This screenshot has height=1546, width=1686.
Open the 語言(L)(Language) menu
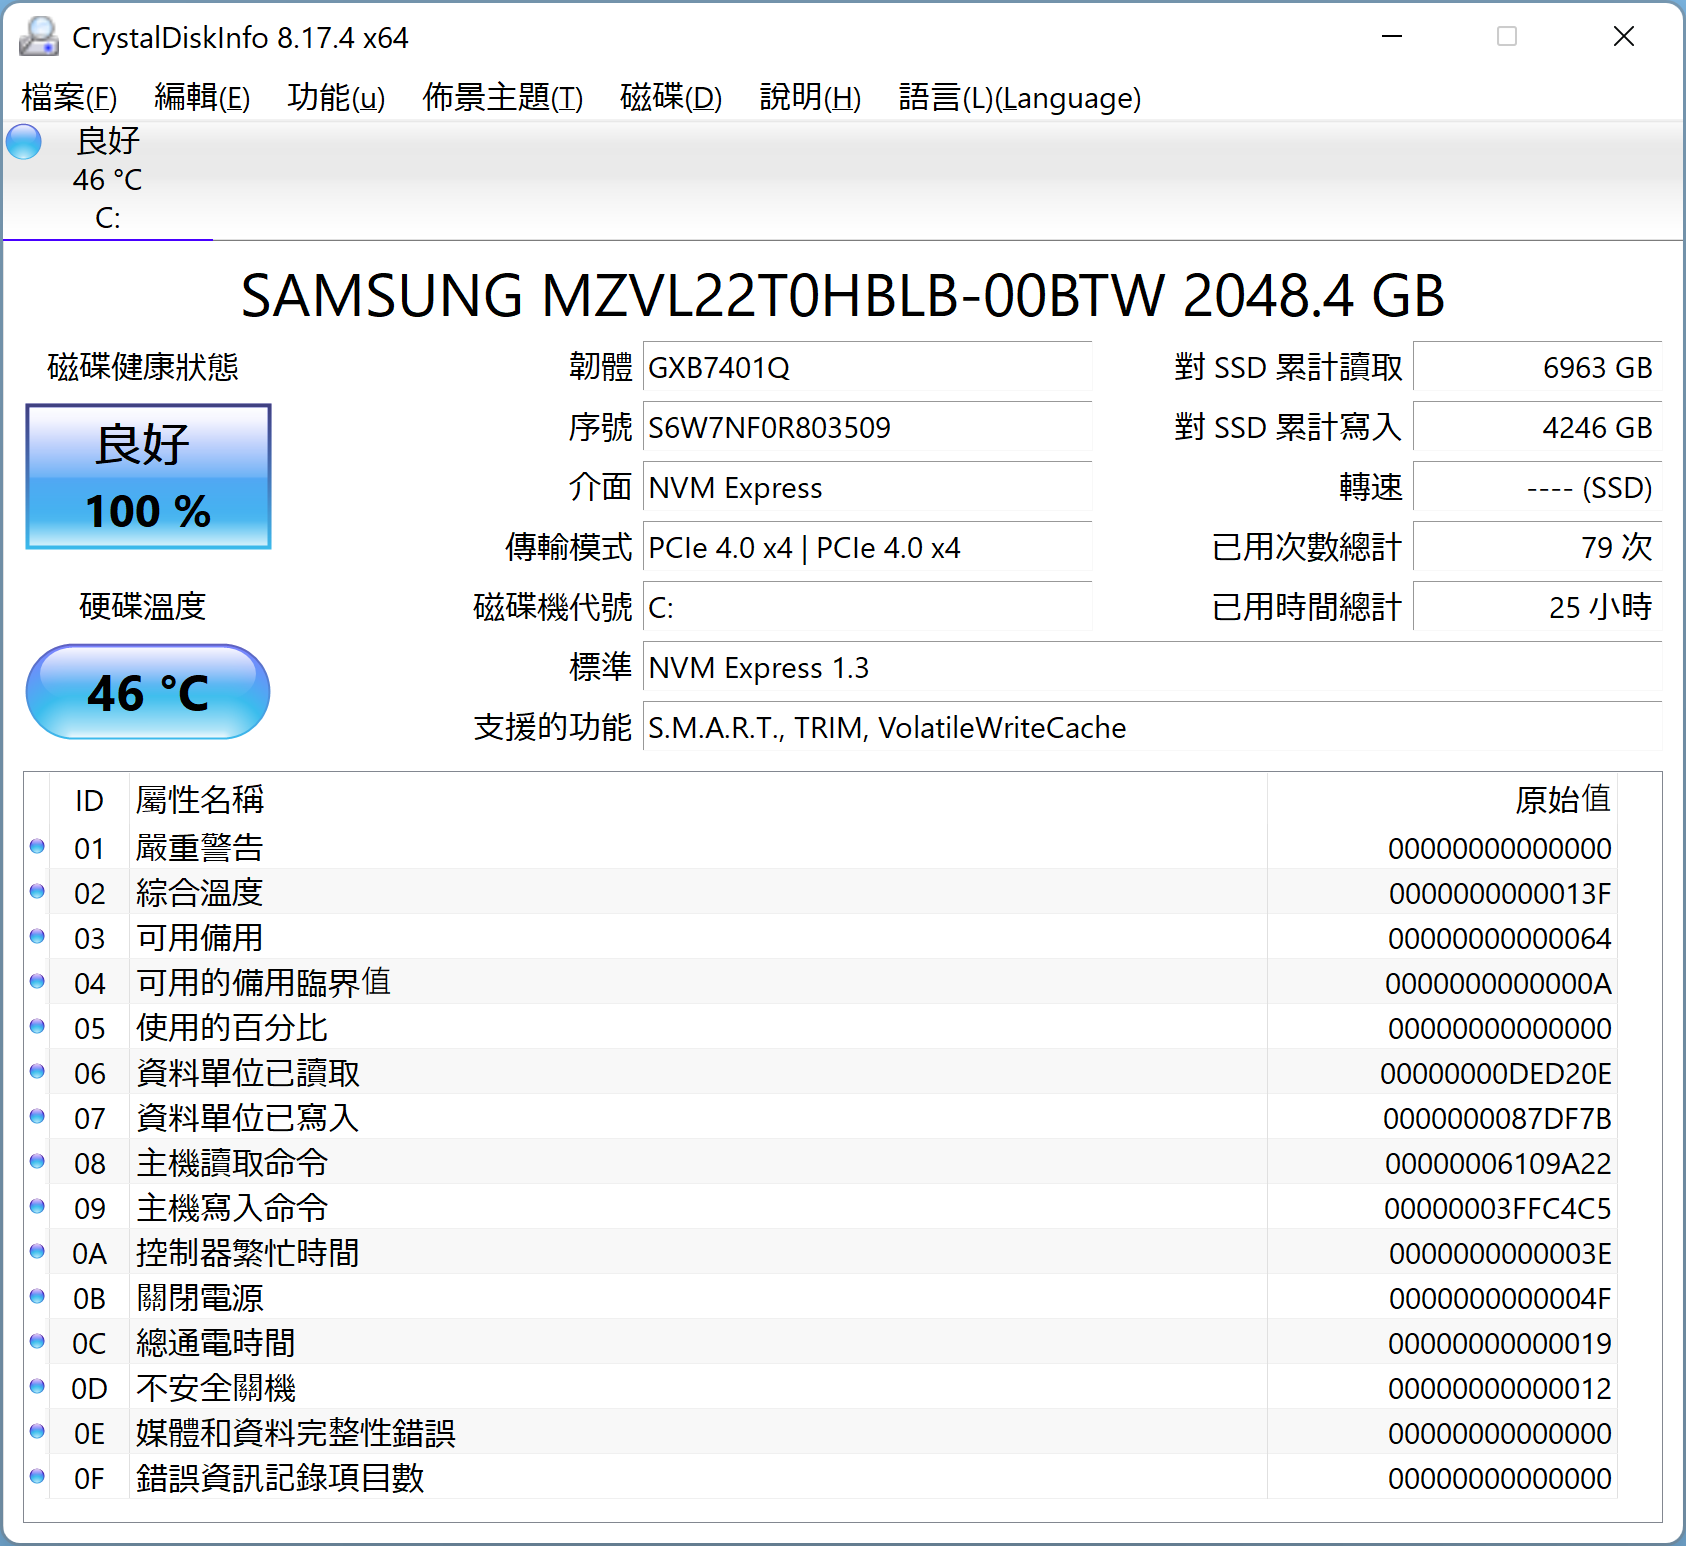tap(1019, 98)
